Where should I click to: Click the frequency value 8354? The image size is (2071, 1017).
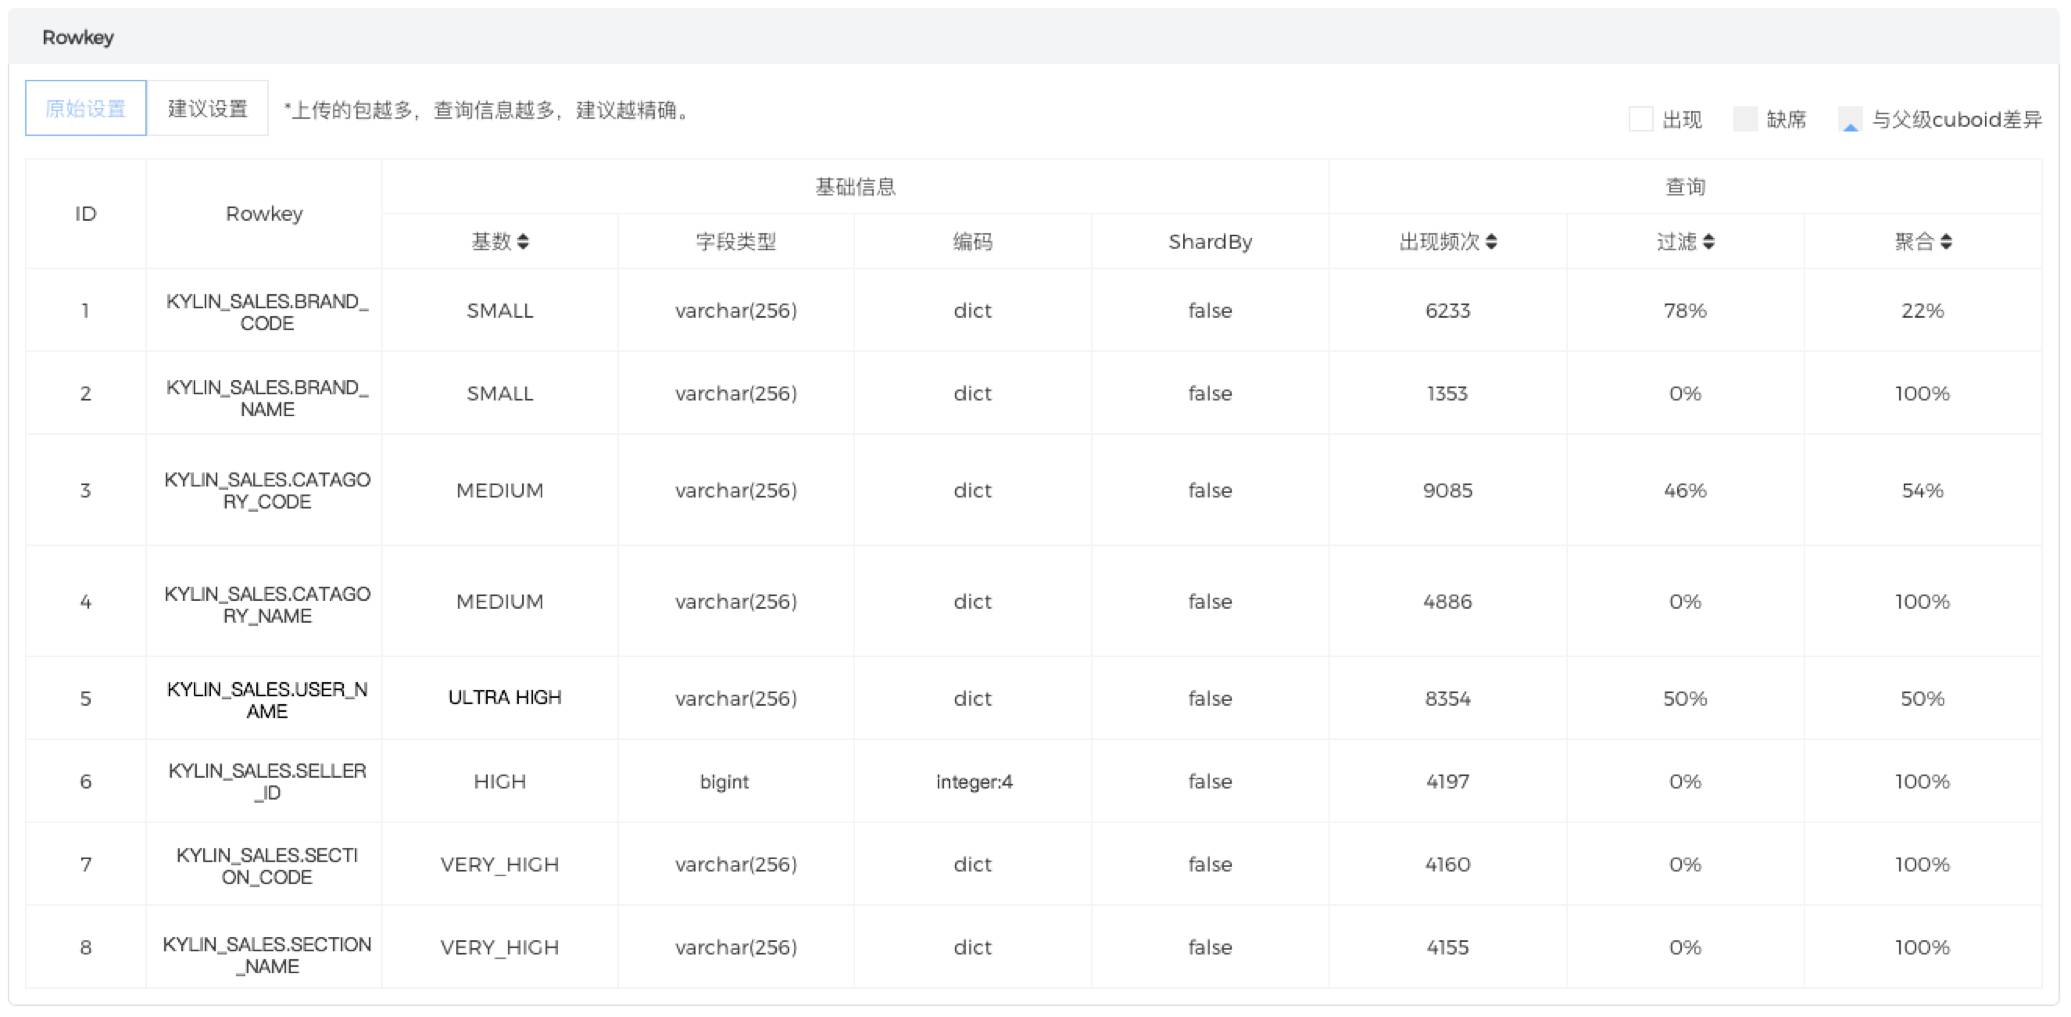point(1447,698)
